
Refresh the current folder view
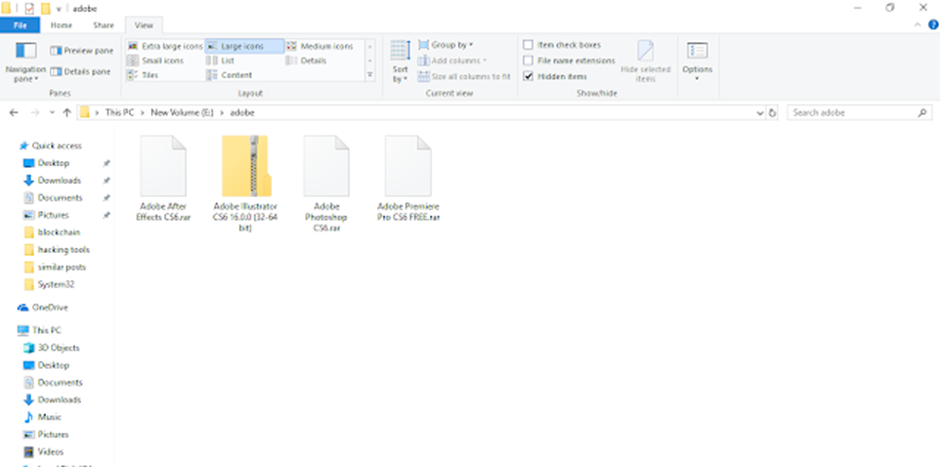tap(773, 113)
